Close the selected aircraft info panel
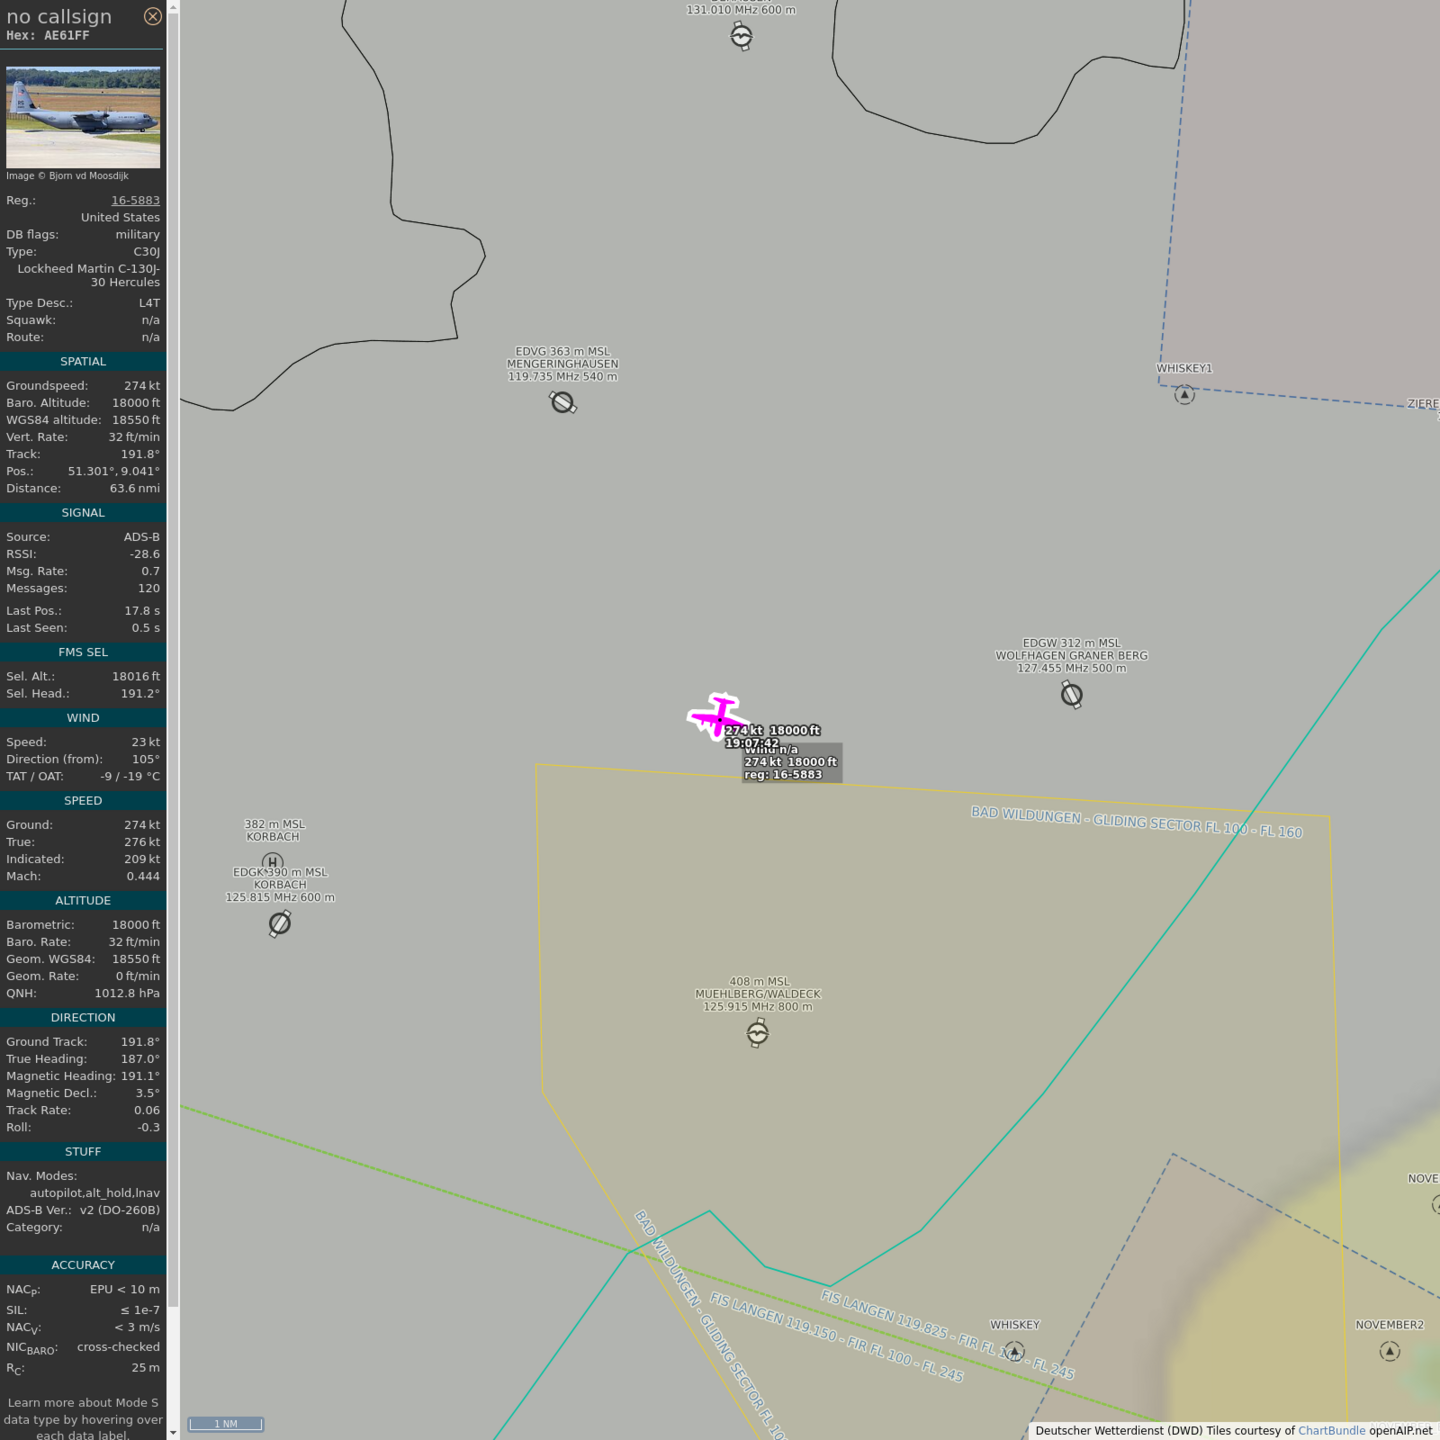 [x=153, y=16]
